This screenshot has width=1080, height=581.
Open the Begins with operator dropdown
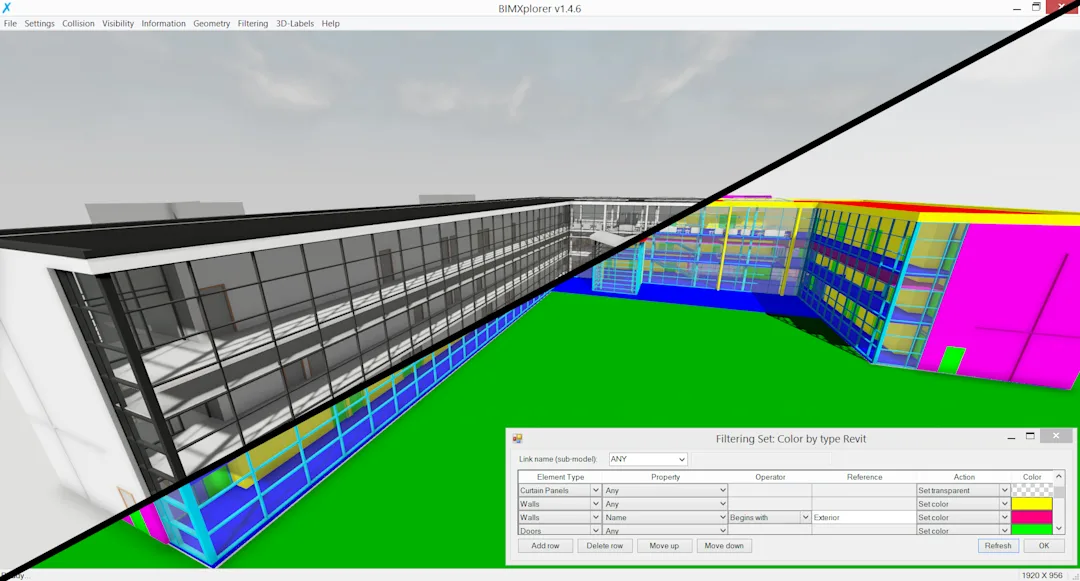tap(806, 517)
